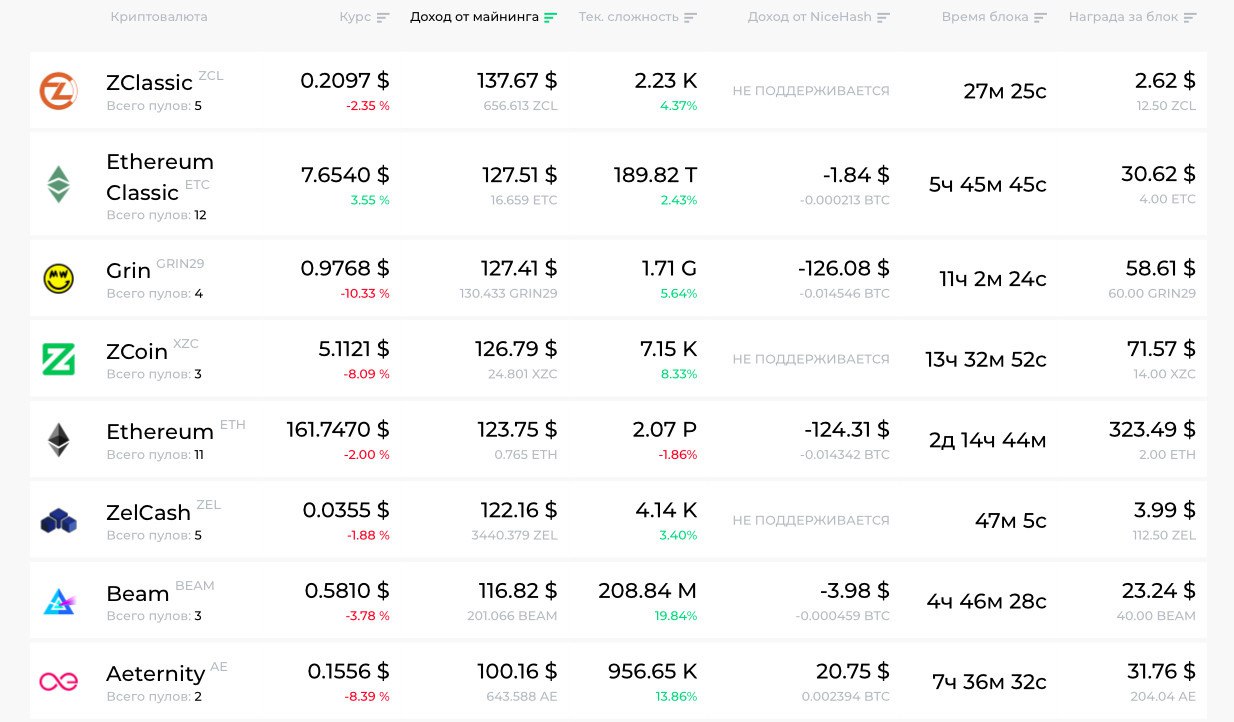
Task: Click the ZCoin green Z logo
Action: 58,359
